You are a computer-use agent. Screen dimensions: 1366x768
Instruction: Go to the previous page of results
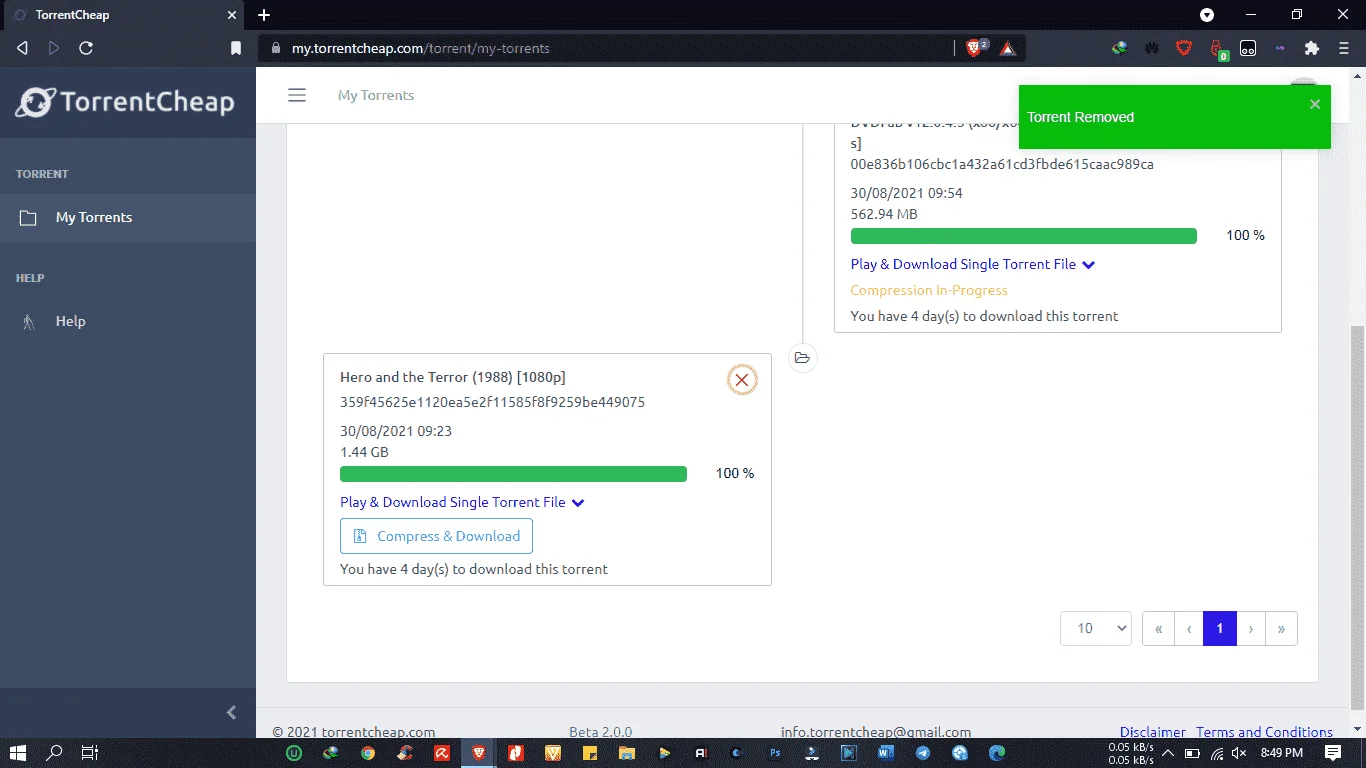(1189, 628)
